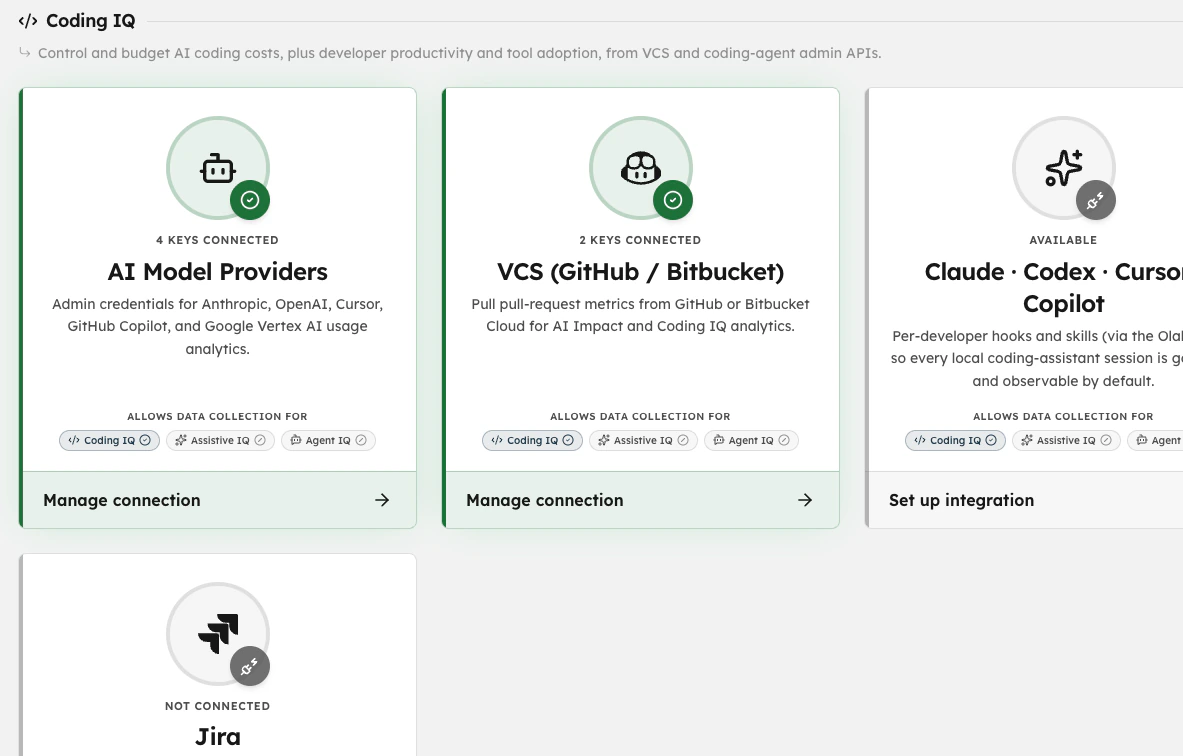
Task: Click the AI Model Providers title
Action: tap(217, 272)
